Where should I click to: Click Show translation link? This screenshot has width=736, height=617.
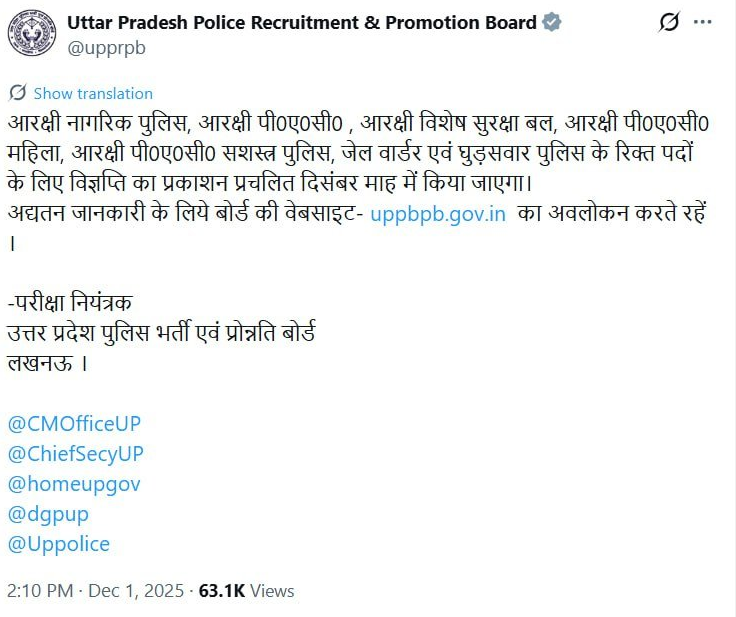pos(93,93)
